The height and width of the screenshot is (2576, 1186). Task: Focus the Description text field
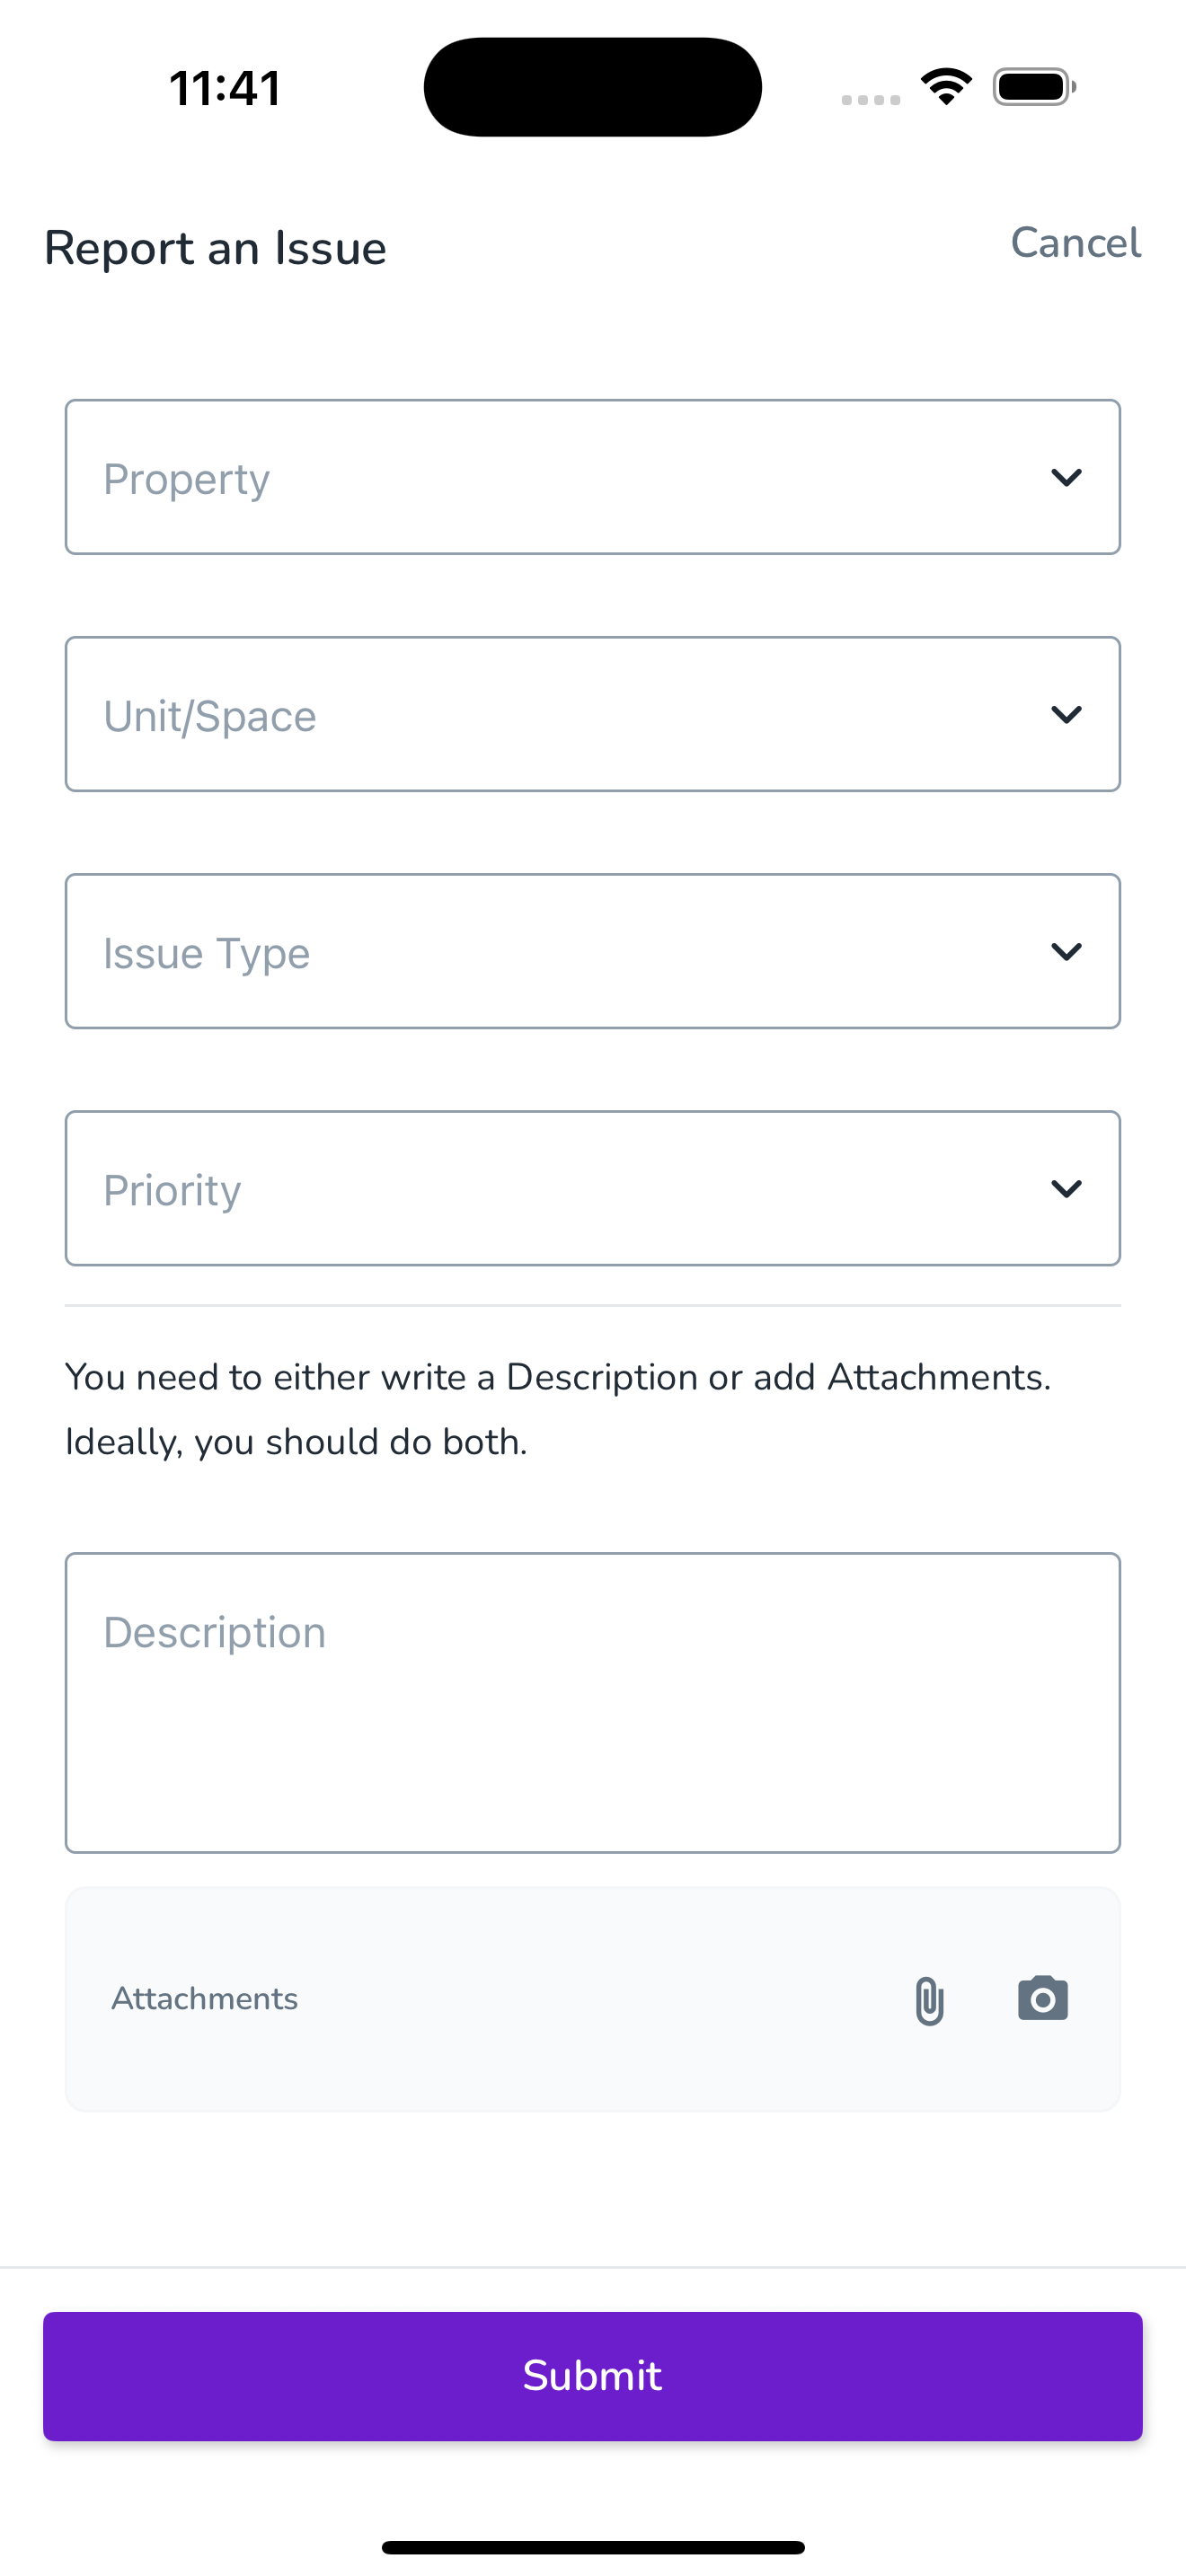click(593, 1702)
